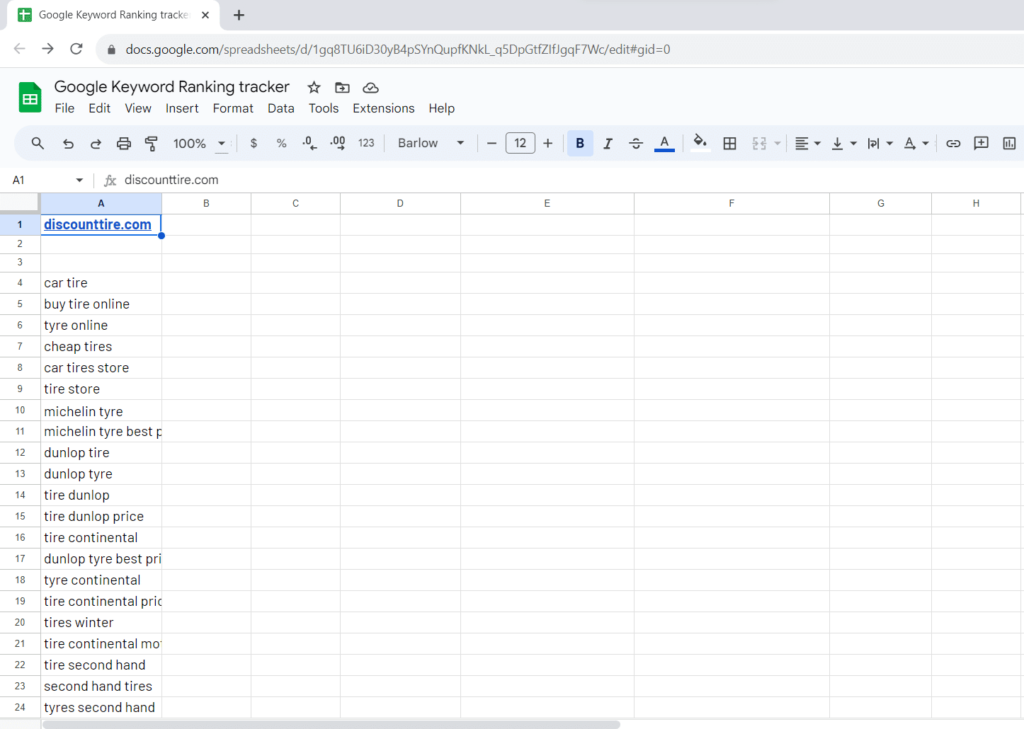1024x729 pixels.
Task: Open the Tools menu
Action: coord(323,108)
